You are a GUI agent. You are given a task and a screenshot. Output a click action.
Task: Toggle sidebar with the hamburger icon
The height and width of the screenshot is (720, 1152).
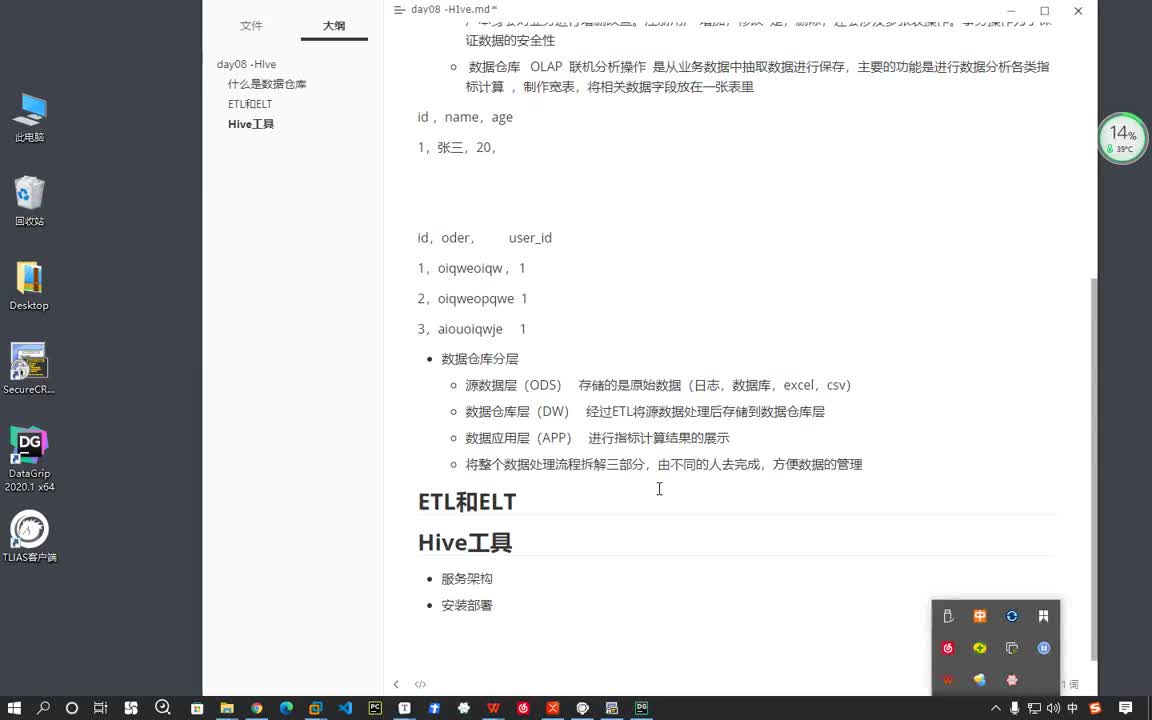399,10
